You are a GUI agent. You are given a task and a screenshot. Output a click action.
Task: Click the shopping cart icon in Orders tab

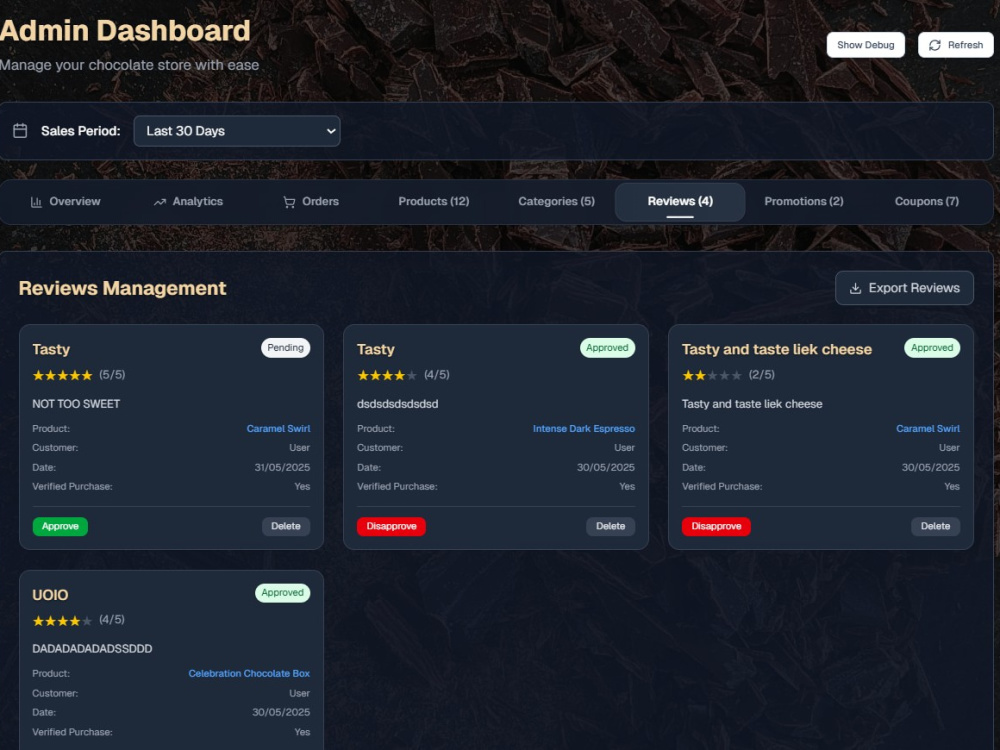(x=289, y=202)
